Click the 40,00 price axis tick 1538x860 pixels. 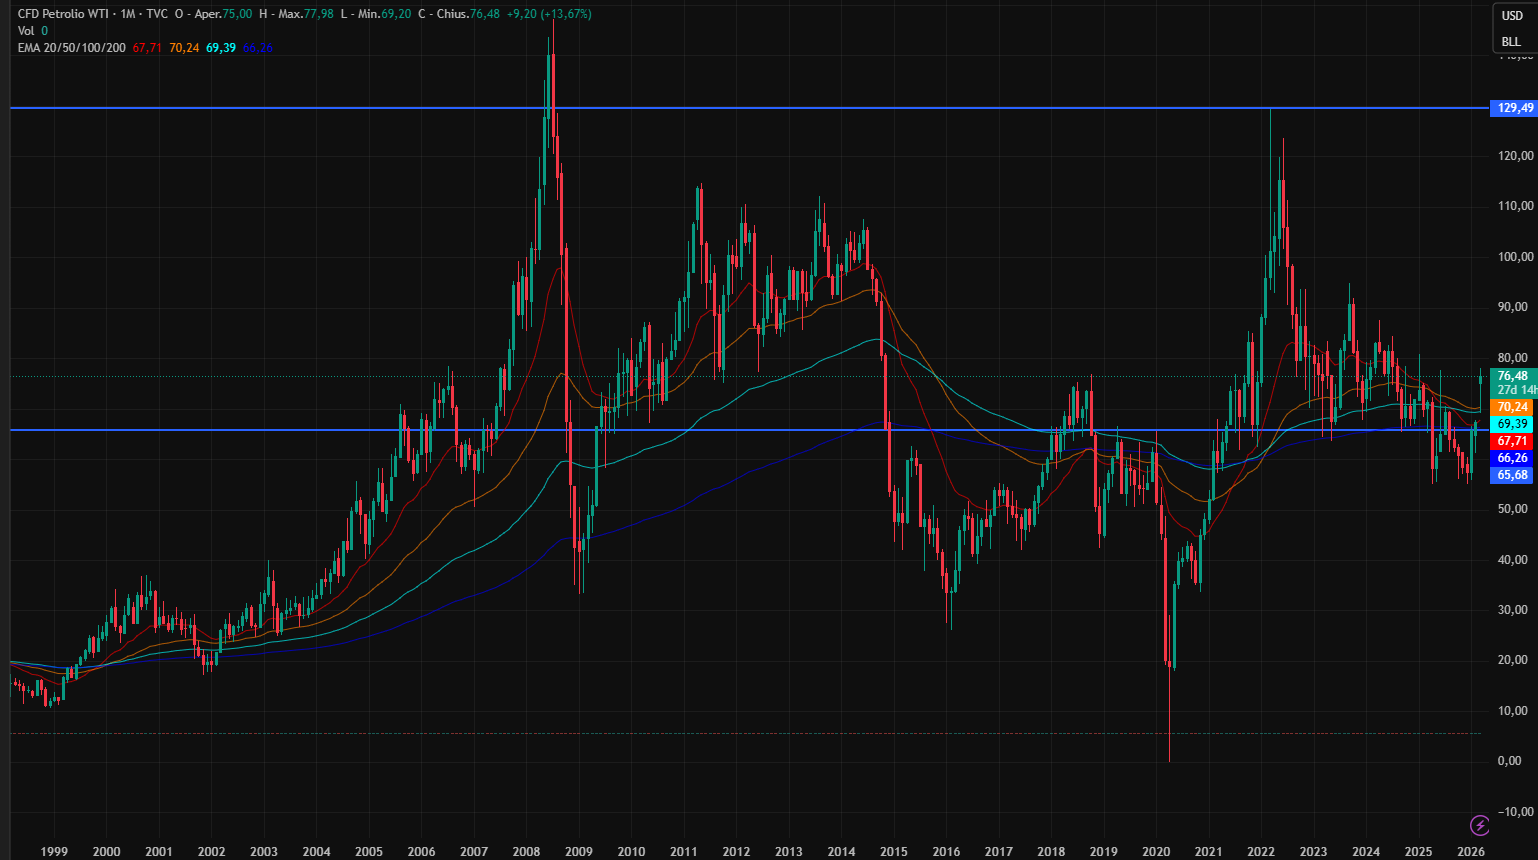[1515, 560]
